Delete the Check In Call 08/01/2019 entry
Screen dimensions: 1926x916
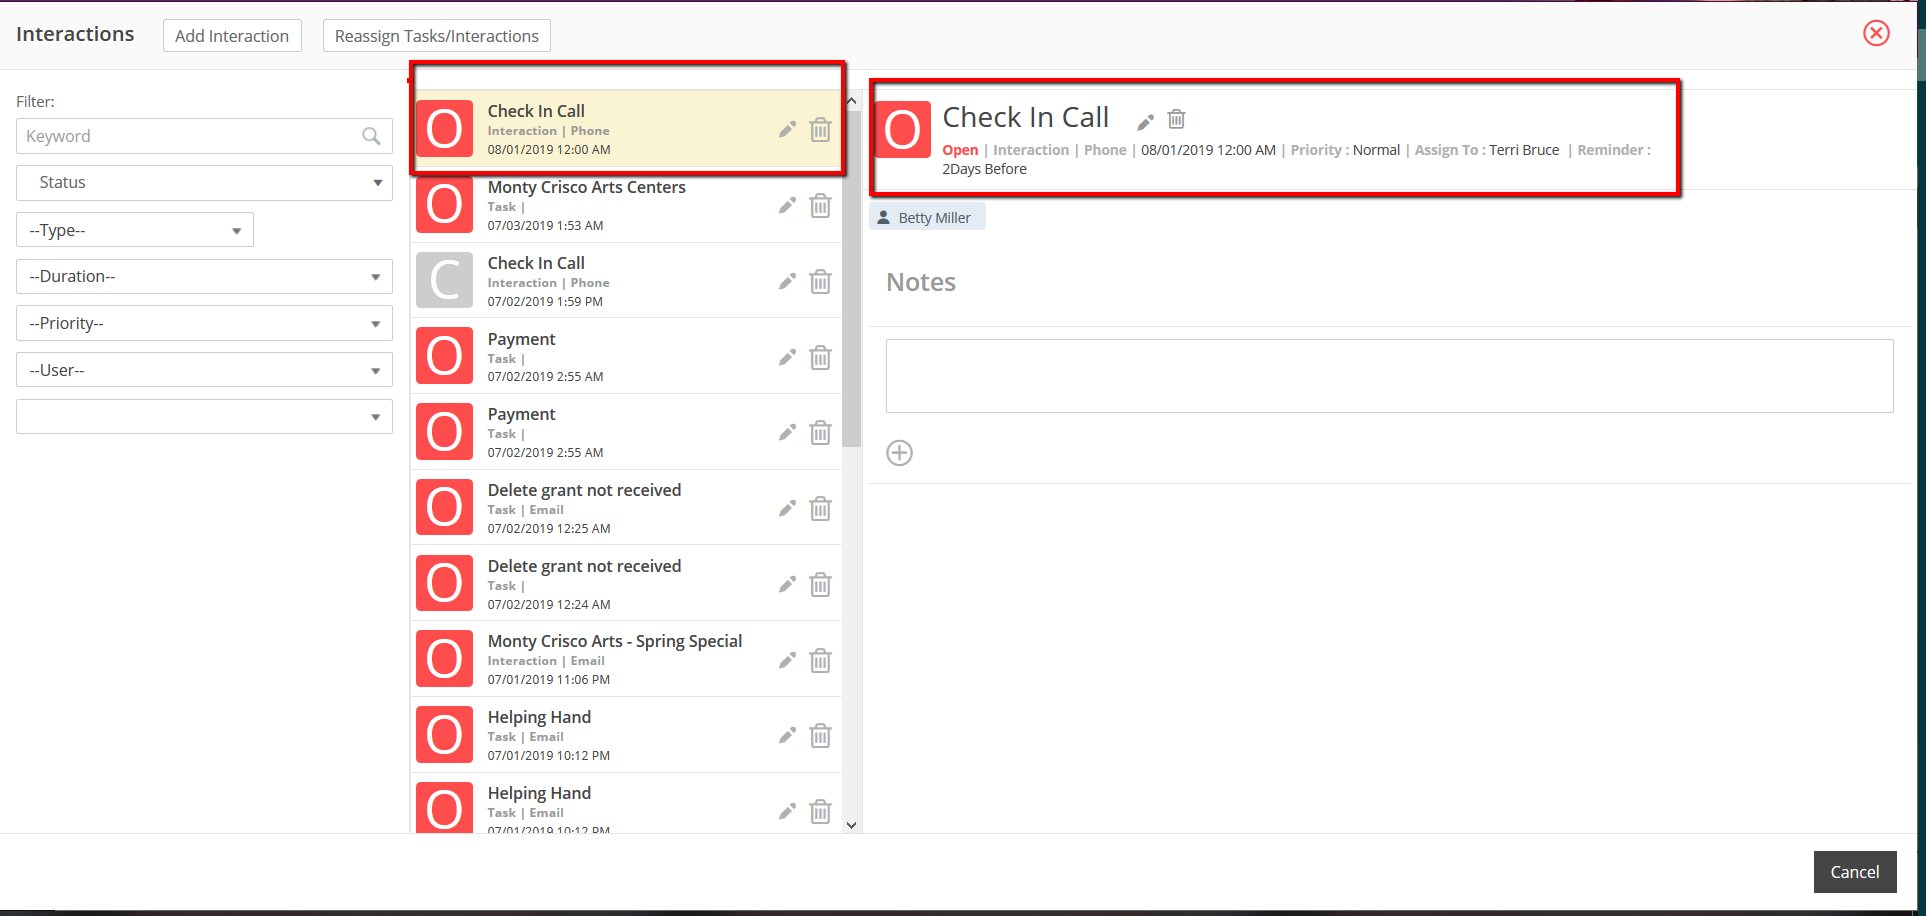point(820,130)
